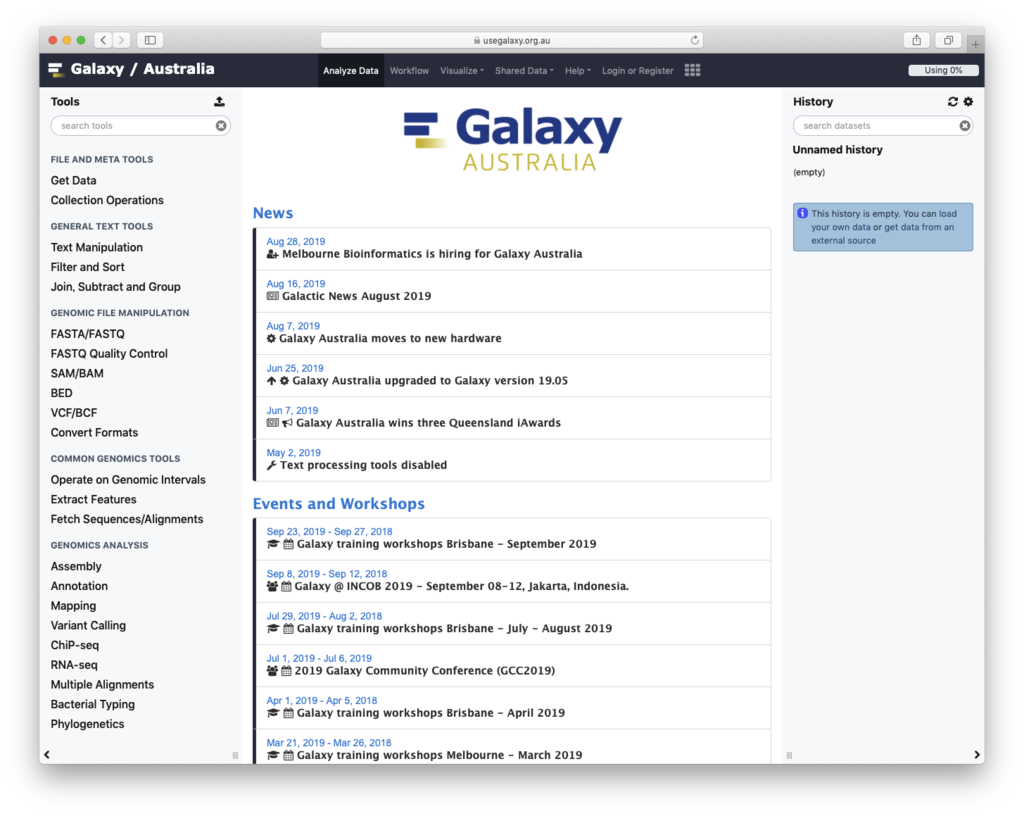Refresh the history with the refresh icon

click(x=953, y=101)
